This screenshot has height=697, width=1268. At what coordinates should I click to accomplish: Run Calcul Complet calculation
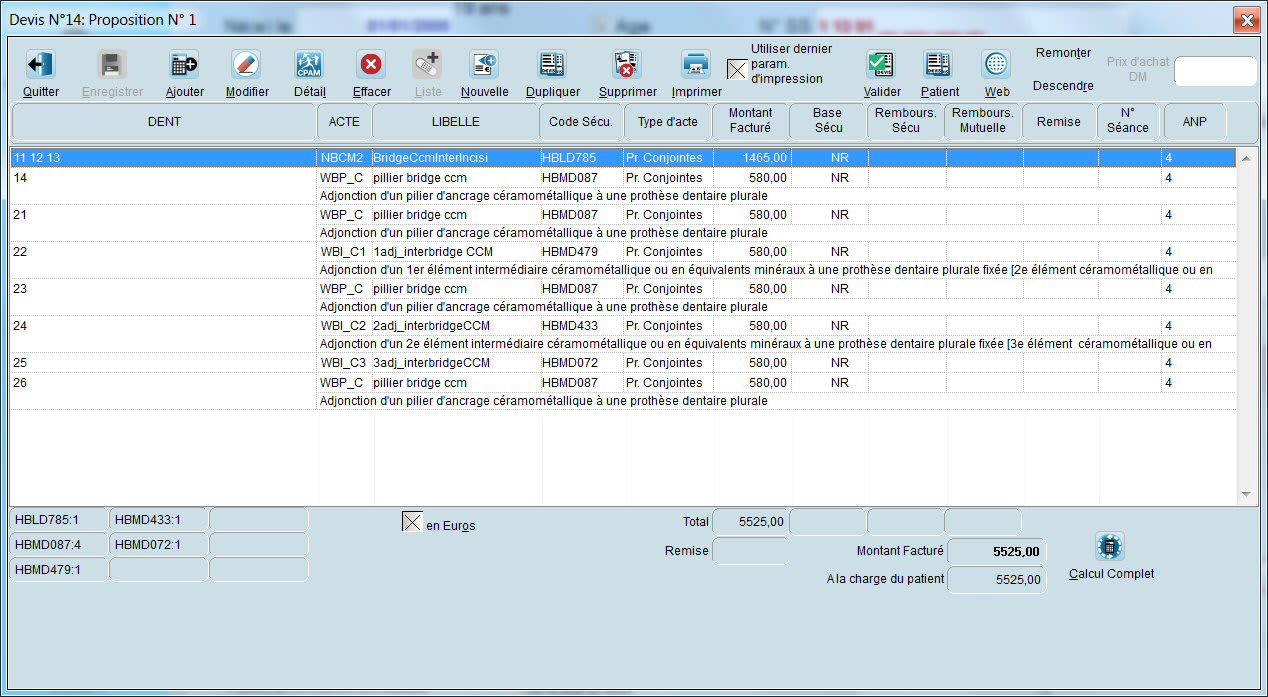pos(1110,547)
